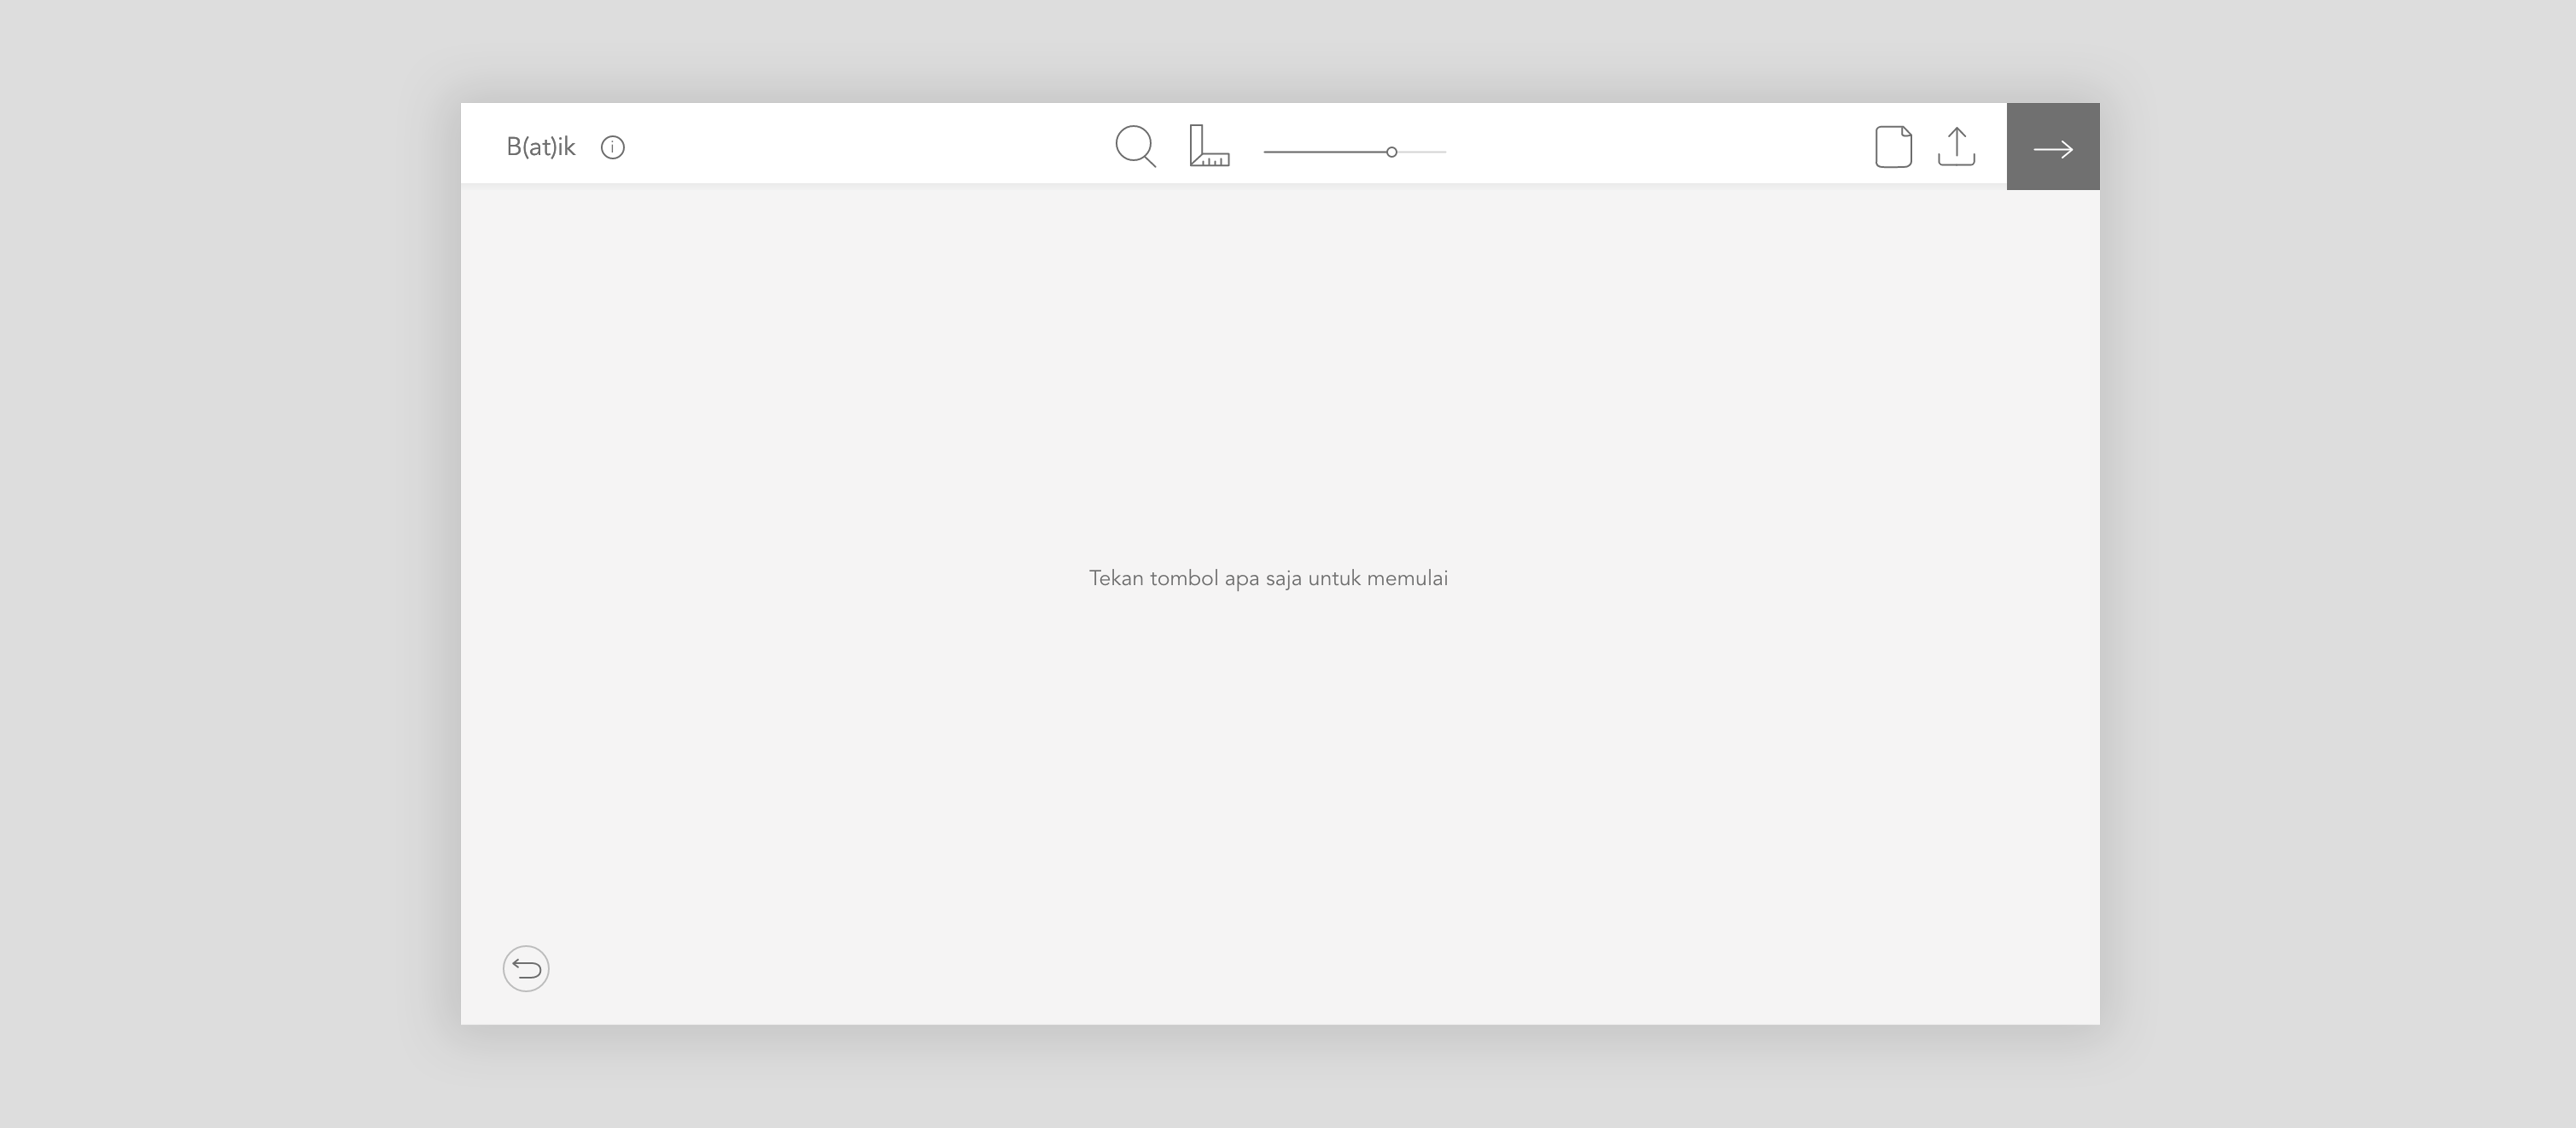This screenshot has width=2576, height=1128.
Task: Select the magnifying glass zoom tool
Action: click(x=1136, y=146)
